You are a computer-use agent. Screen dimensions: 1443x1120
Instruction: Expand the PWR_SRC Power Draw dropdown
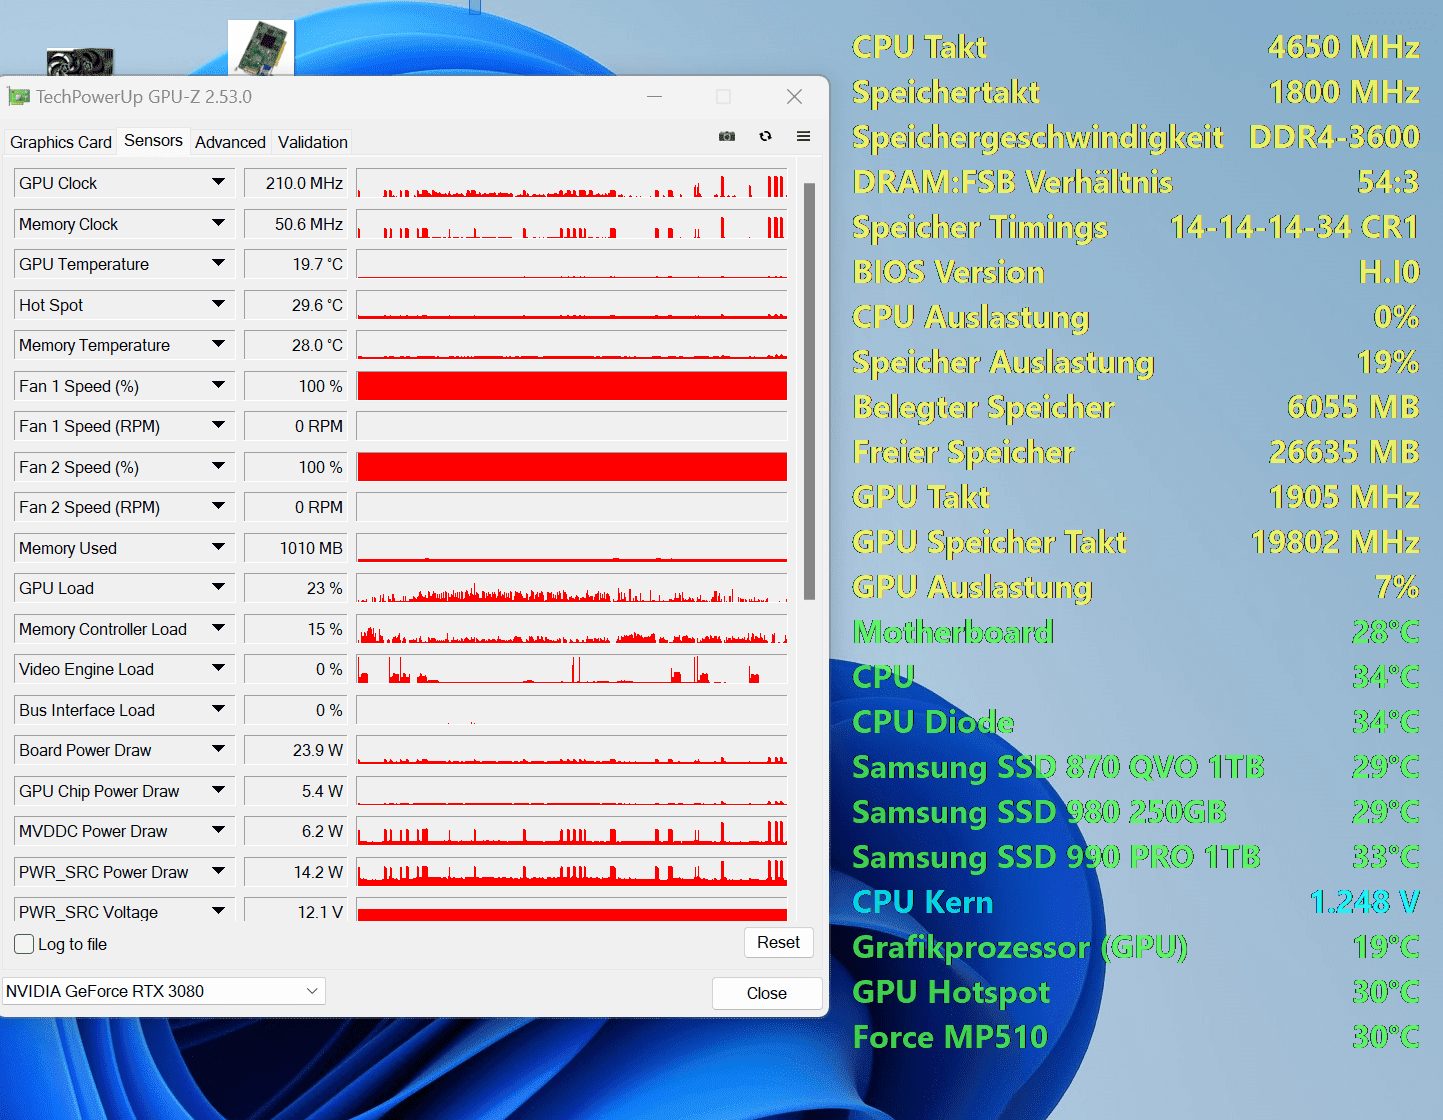[x=218, y=871]
